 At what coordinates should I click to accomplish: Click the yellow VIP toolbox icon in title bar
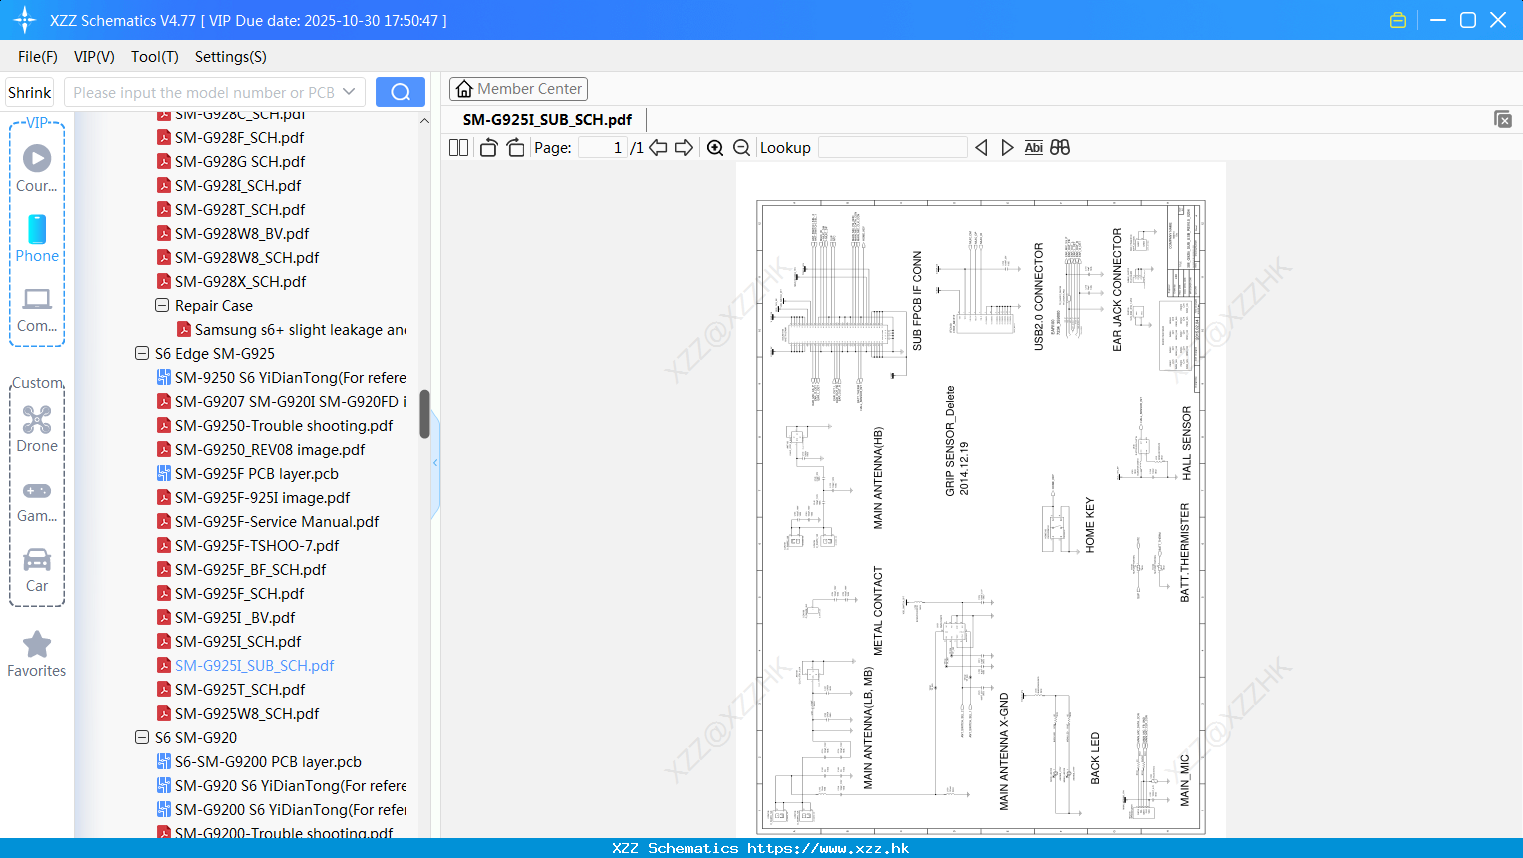pos(1398,20)
